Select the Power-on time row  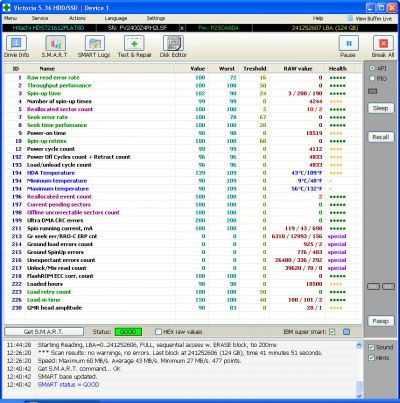pyautogui.click(x=183, y=133)
